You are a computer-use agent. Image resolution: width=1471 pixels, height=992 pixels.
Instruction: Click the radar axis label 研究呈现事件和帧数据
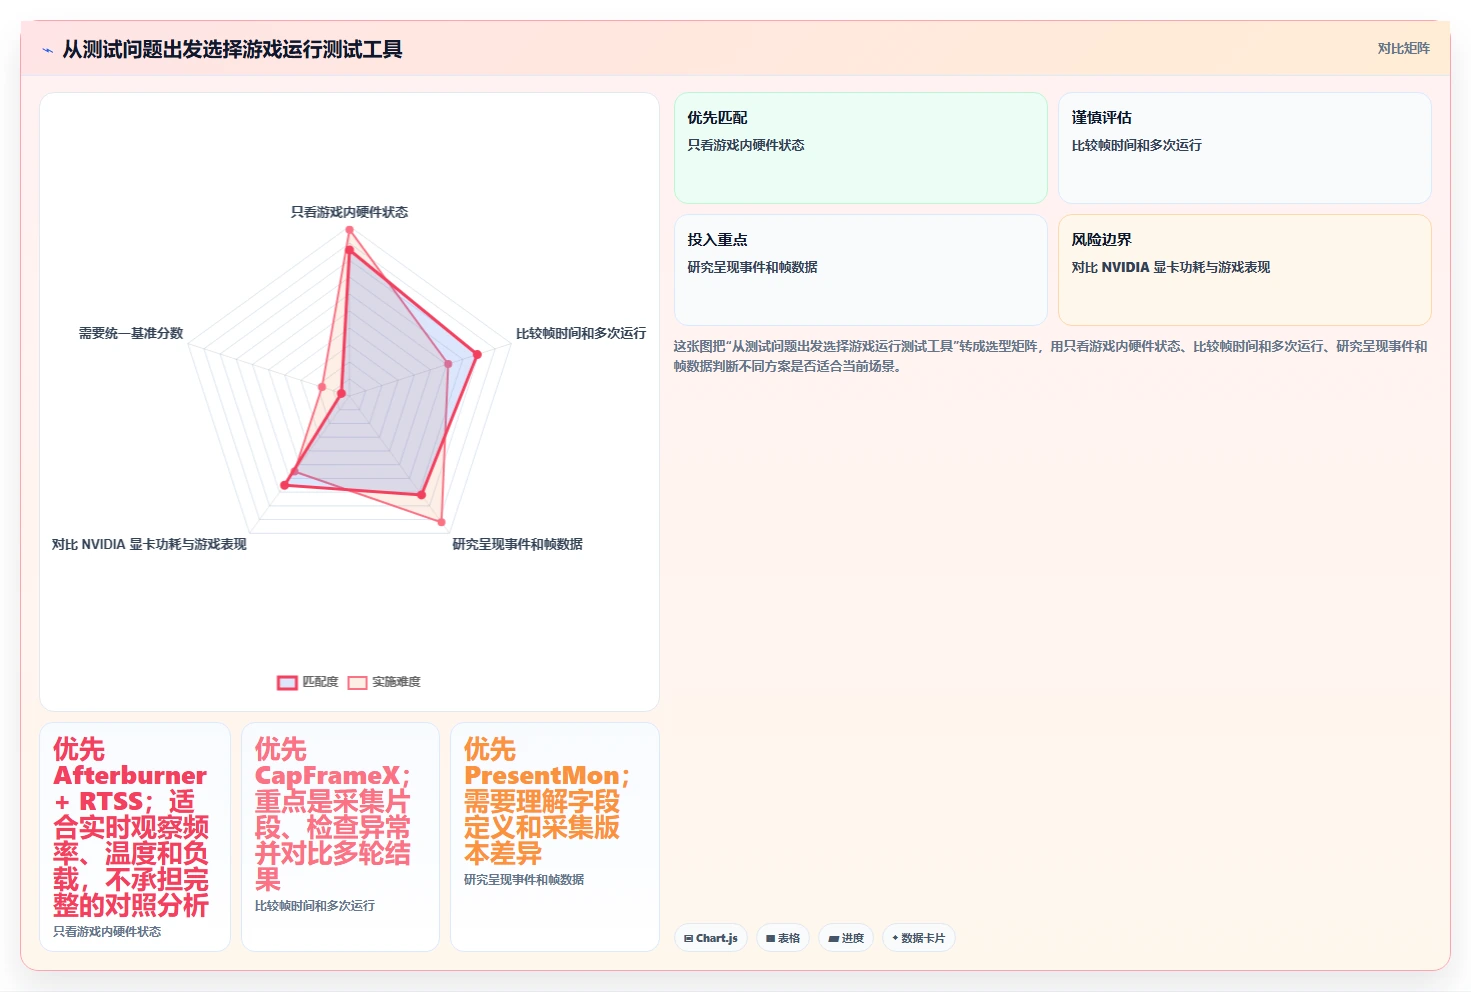pos(517,544)
